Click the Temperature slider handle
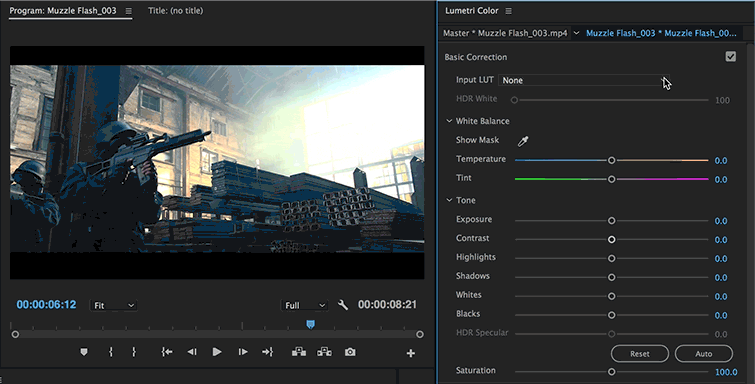The height and width of the screenshot is (384, 755). (x=612, y=160)
